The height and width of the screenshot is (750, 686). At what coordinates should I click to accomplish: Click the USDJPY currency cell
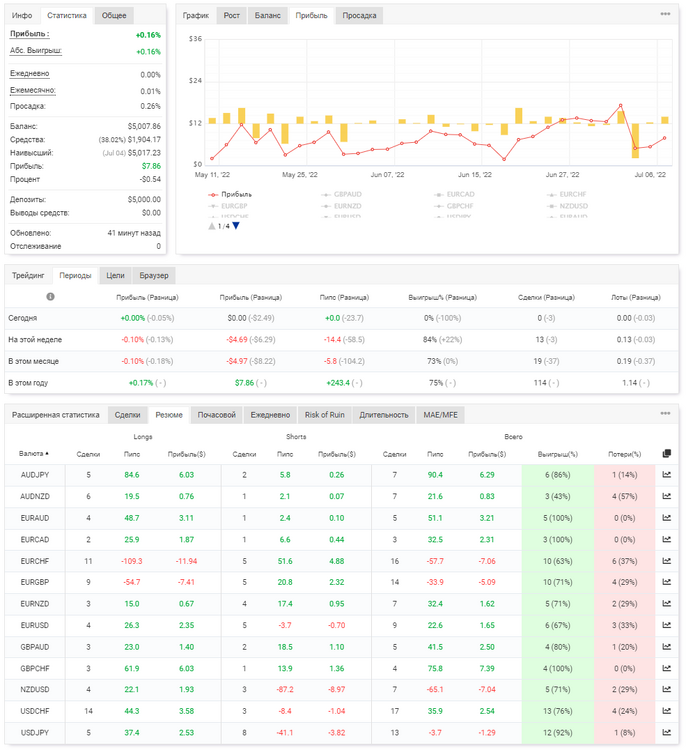(x=35, y=732)
